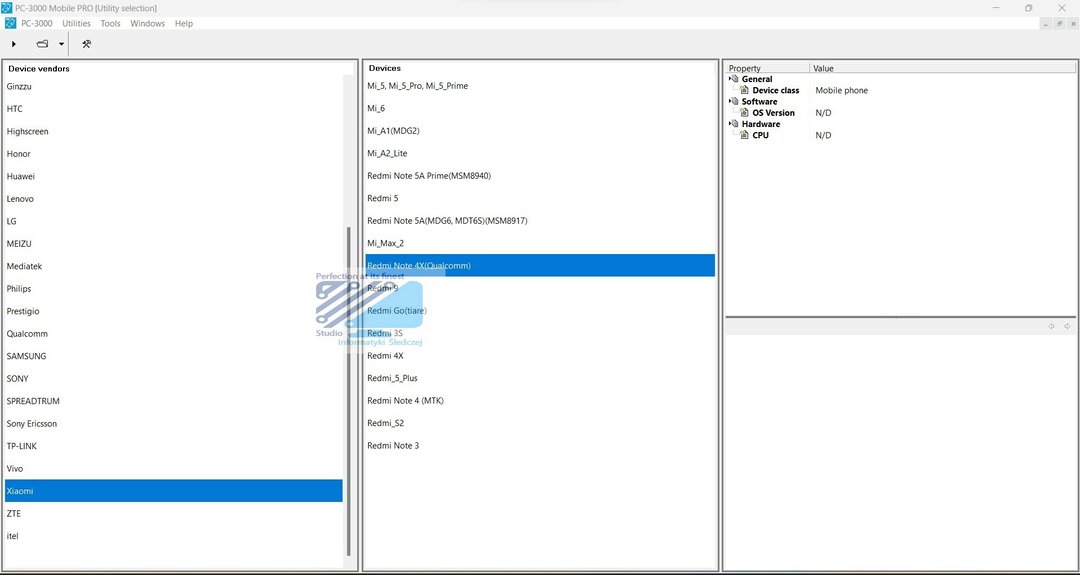Select Vivo vendor
Image resolution: width=1080 pixels, height=575 pixels.
click(x=174, y=469)
